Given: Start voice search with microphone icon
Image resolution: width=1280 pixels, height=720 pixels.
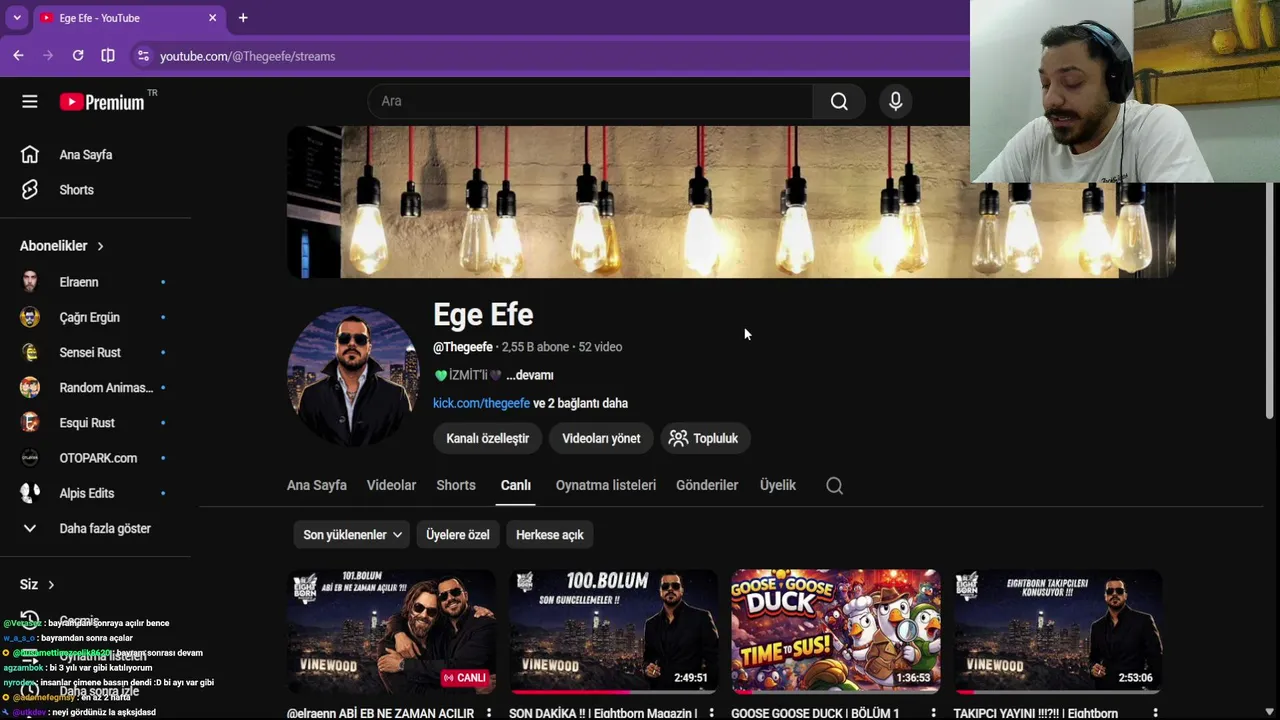Looking at the screenshot, I should coord(895,101).
